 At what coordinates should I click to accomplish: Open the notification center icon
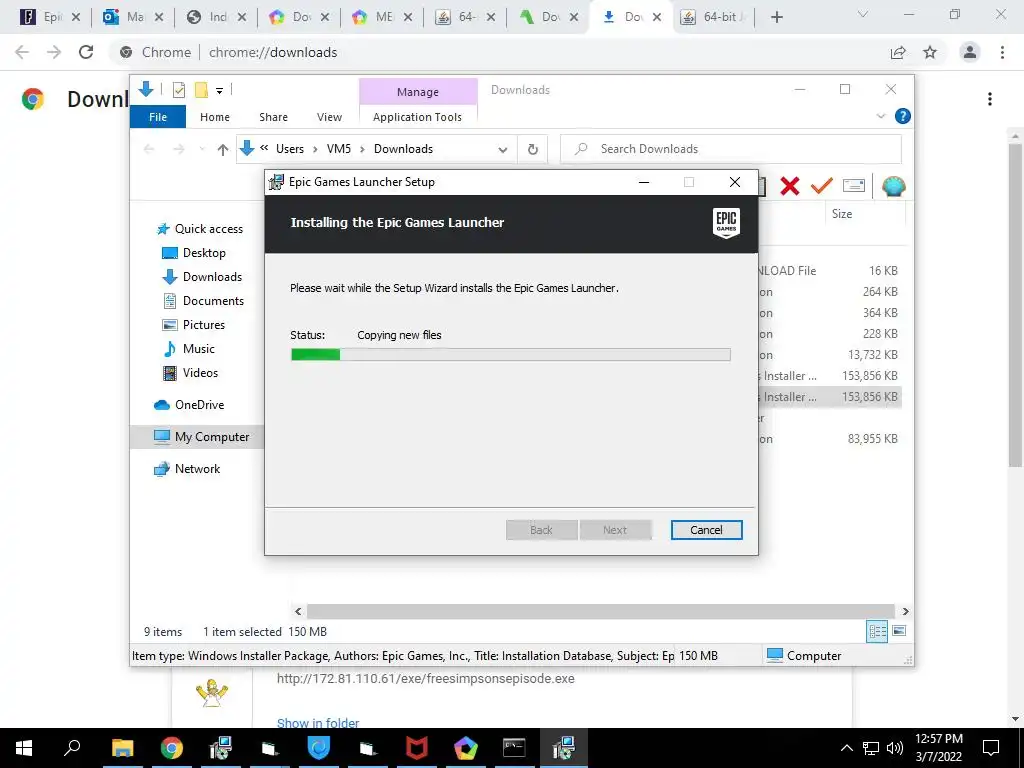click(x=991, y=748)
